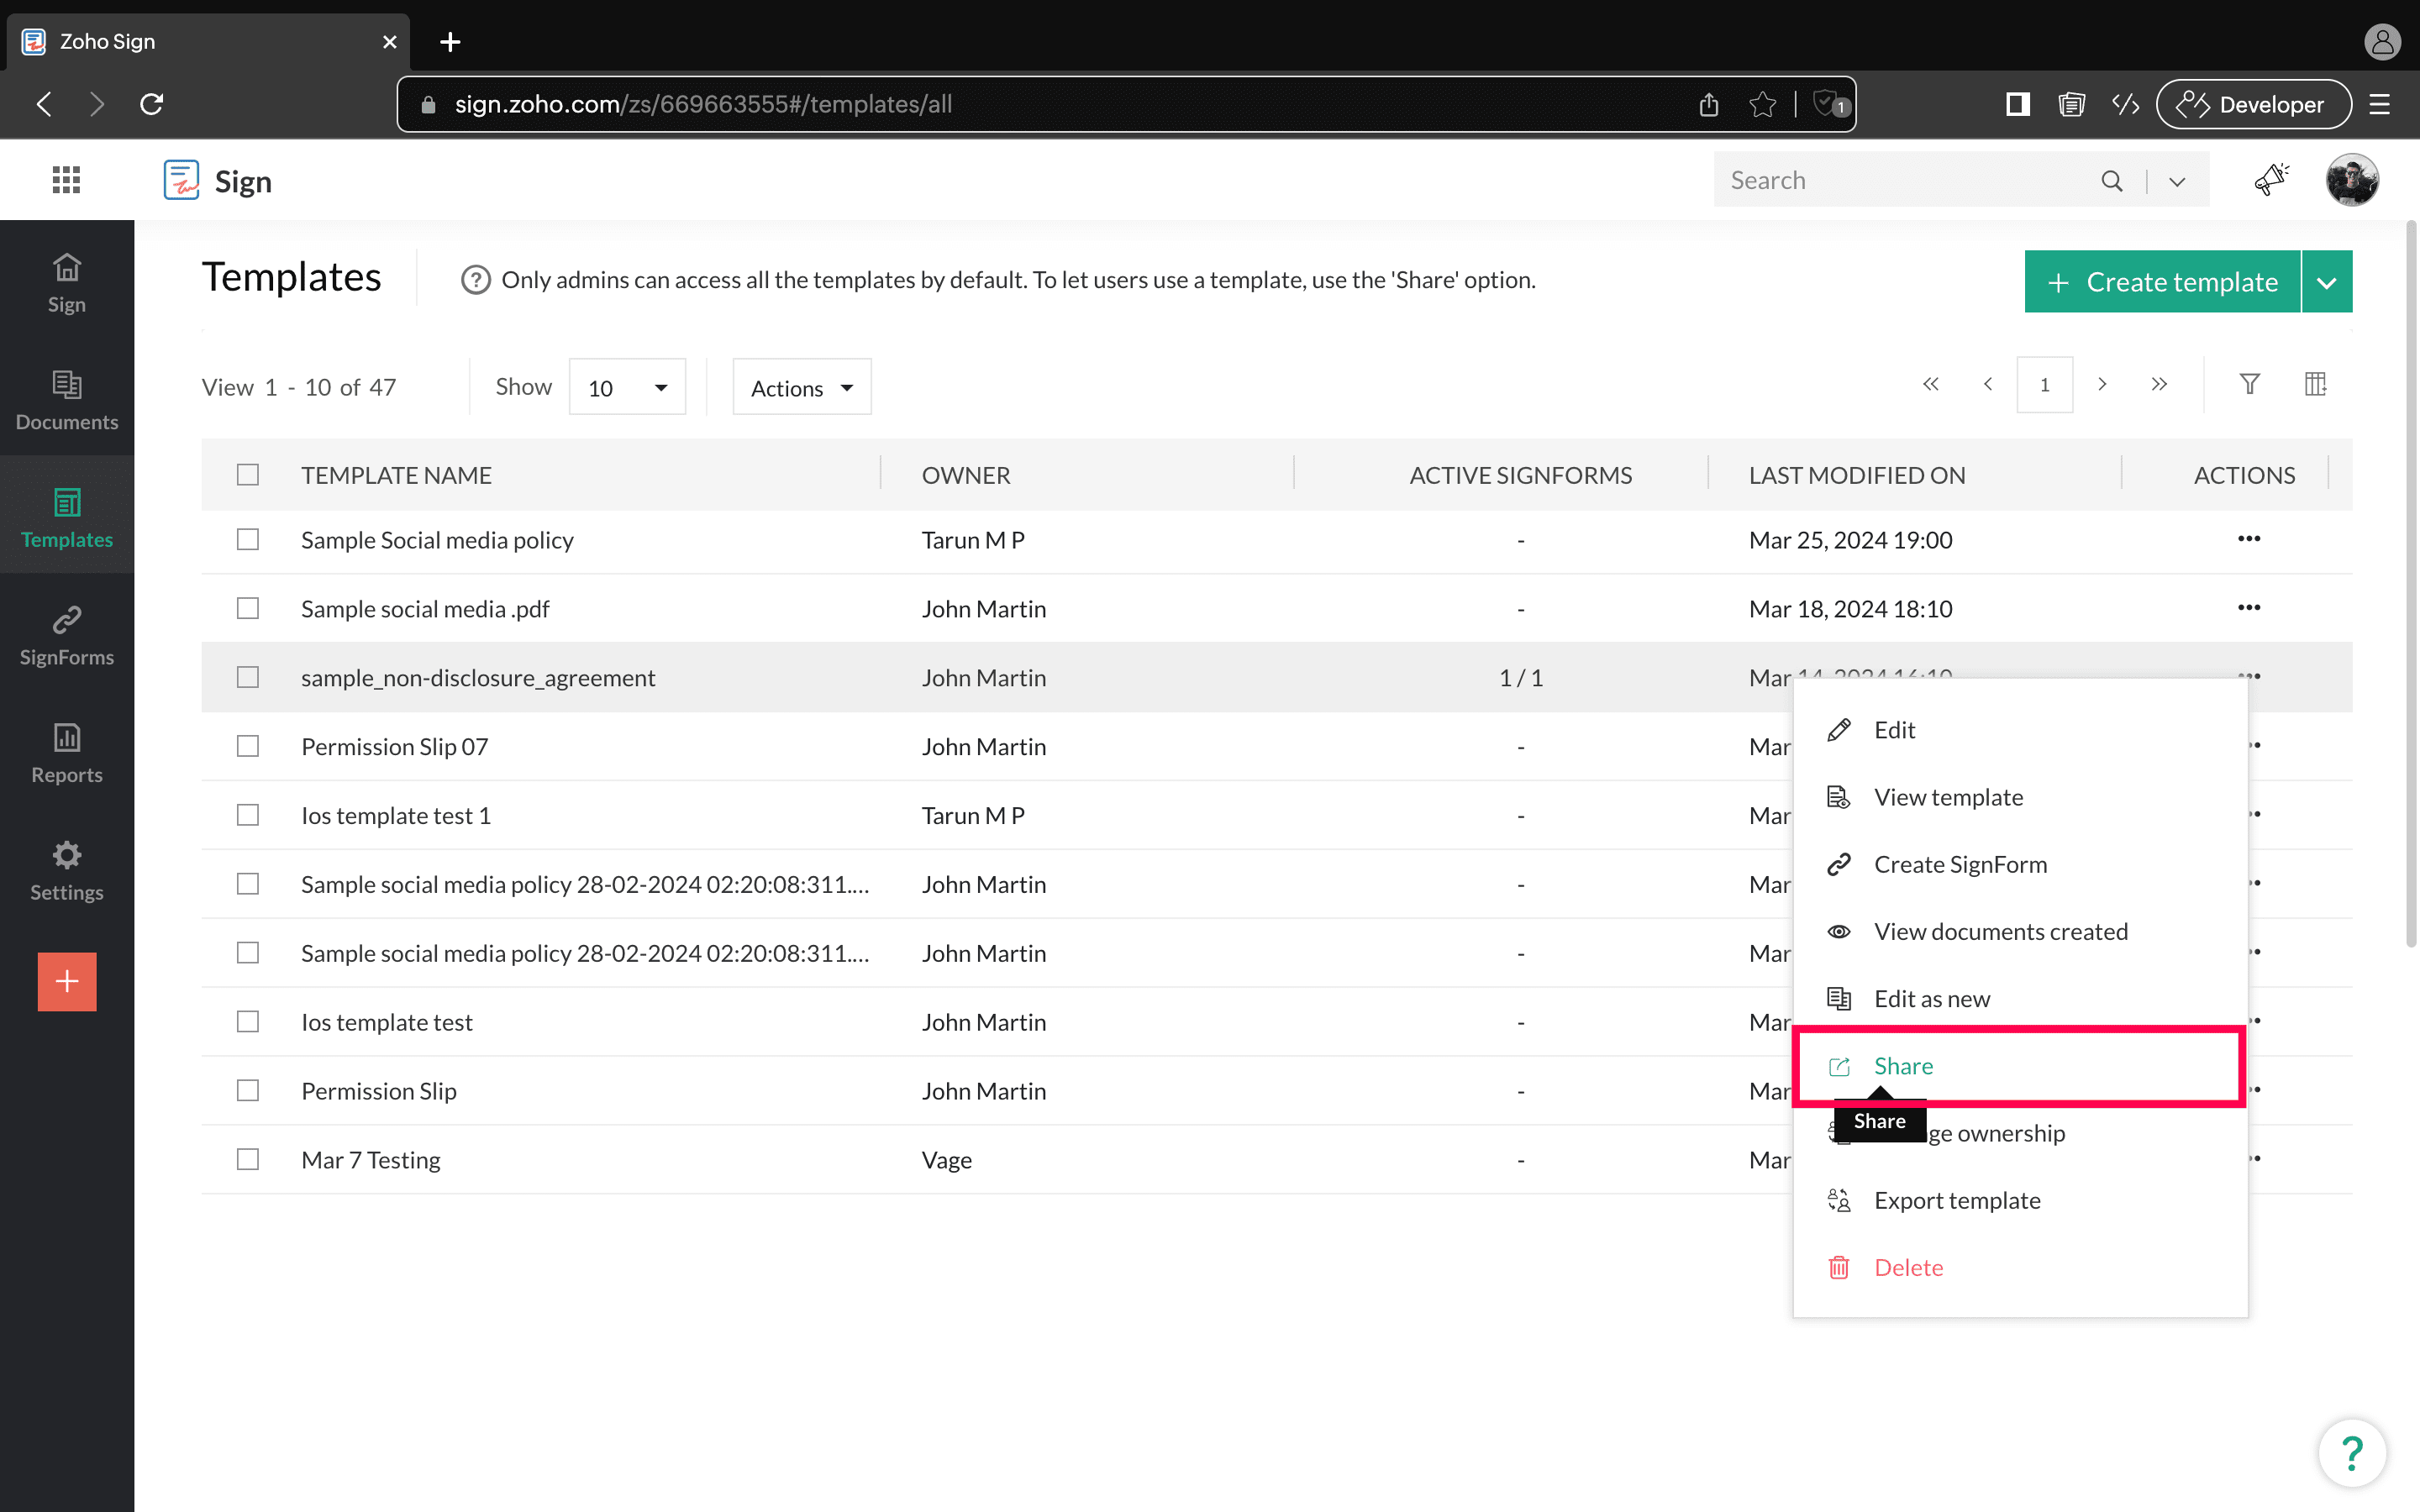Click the red plus quick-create button

[67, 981]
